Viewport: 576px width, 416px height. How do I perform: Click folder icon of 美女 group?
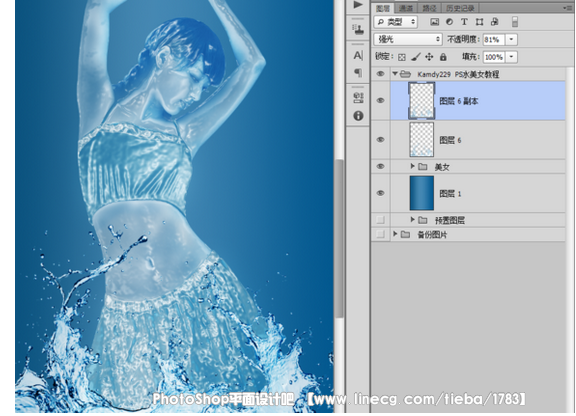pos(423,167)
